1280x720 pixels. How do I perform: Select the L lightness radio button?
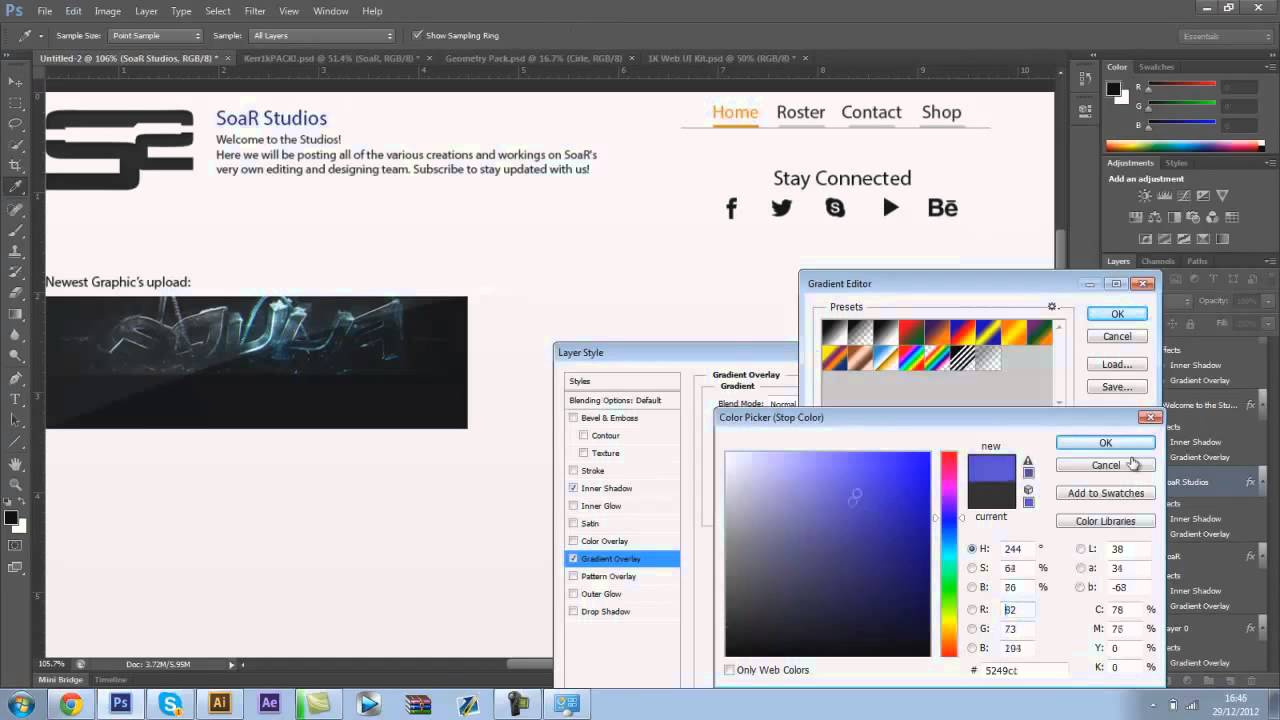click(1080, 549)
